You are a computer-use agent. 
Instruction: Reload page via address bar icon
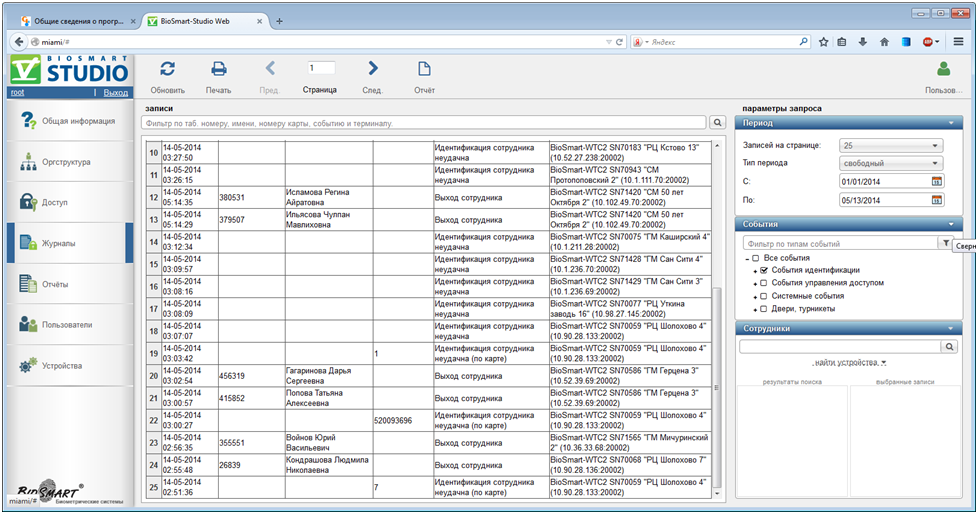tap(619, 42)
